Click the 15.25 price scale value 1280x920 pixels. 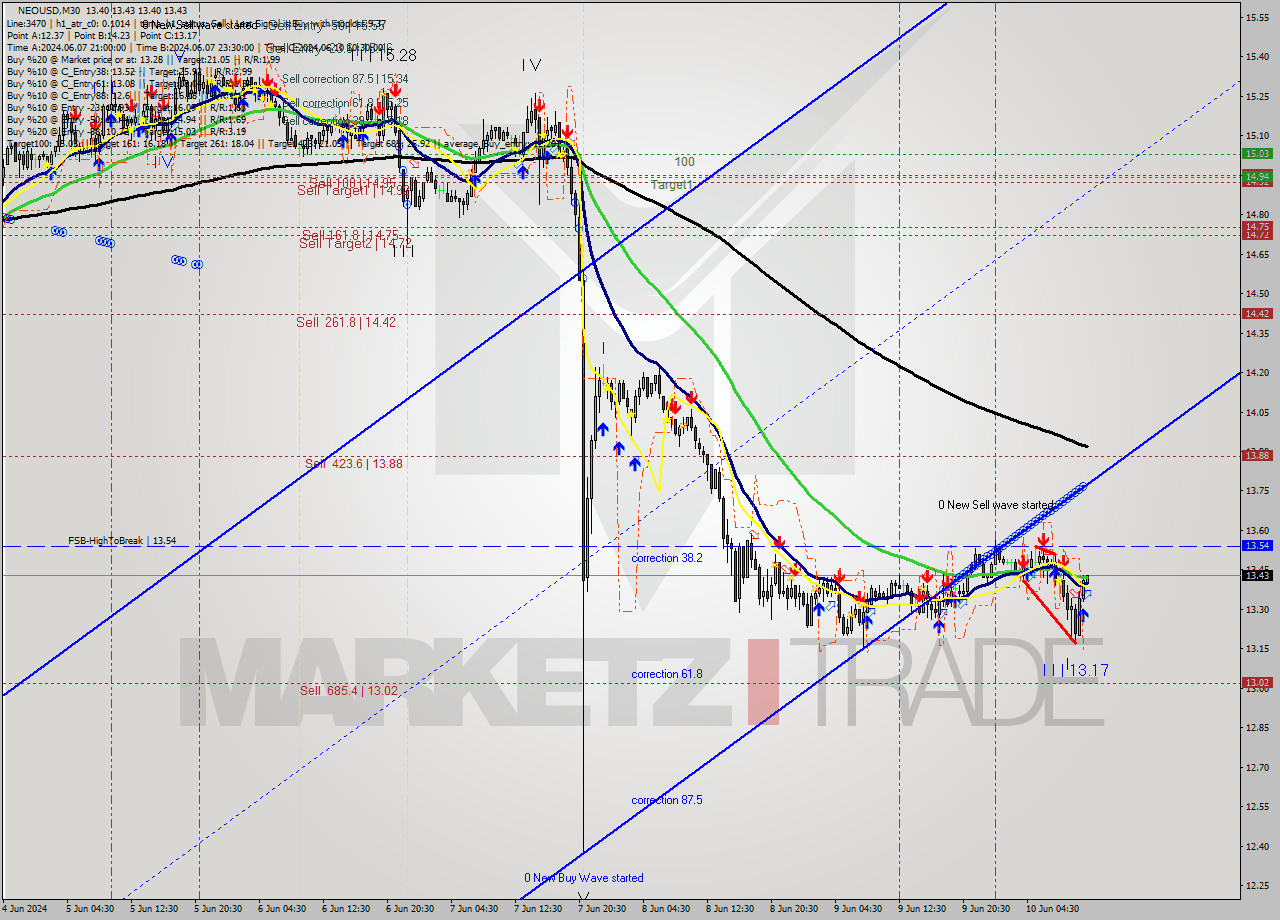pyautogui.click(x=1256, y=96)
